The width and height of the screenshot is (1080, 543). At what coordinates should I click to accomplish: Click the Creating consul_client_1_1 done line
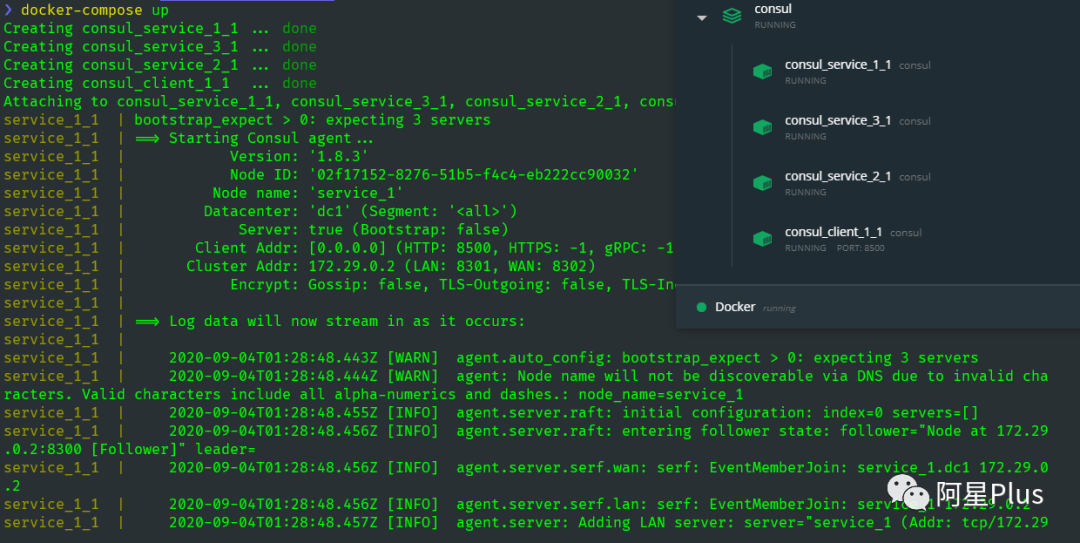coord(160,83)
